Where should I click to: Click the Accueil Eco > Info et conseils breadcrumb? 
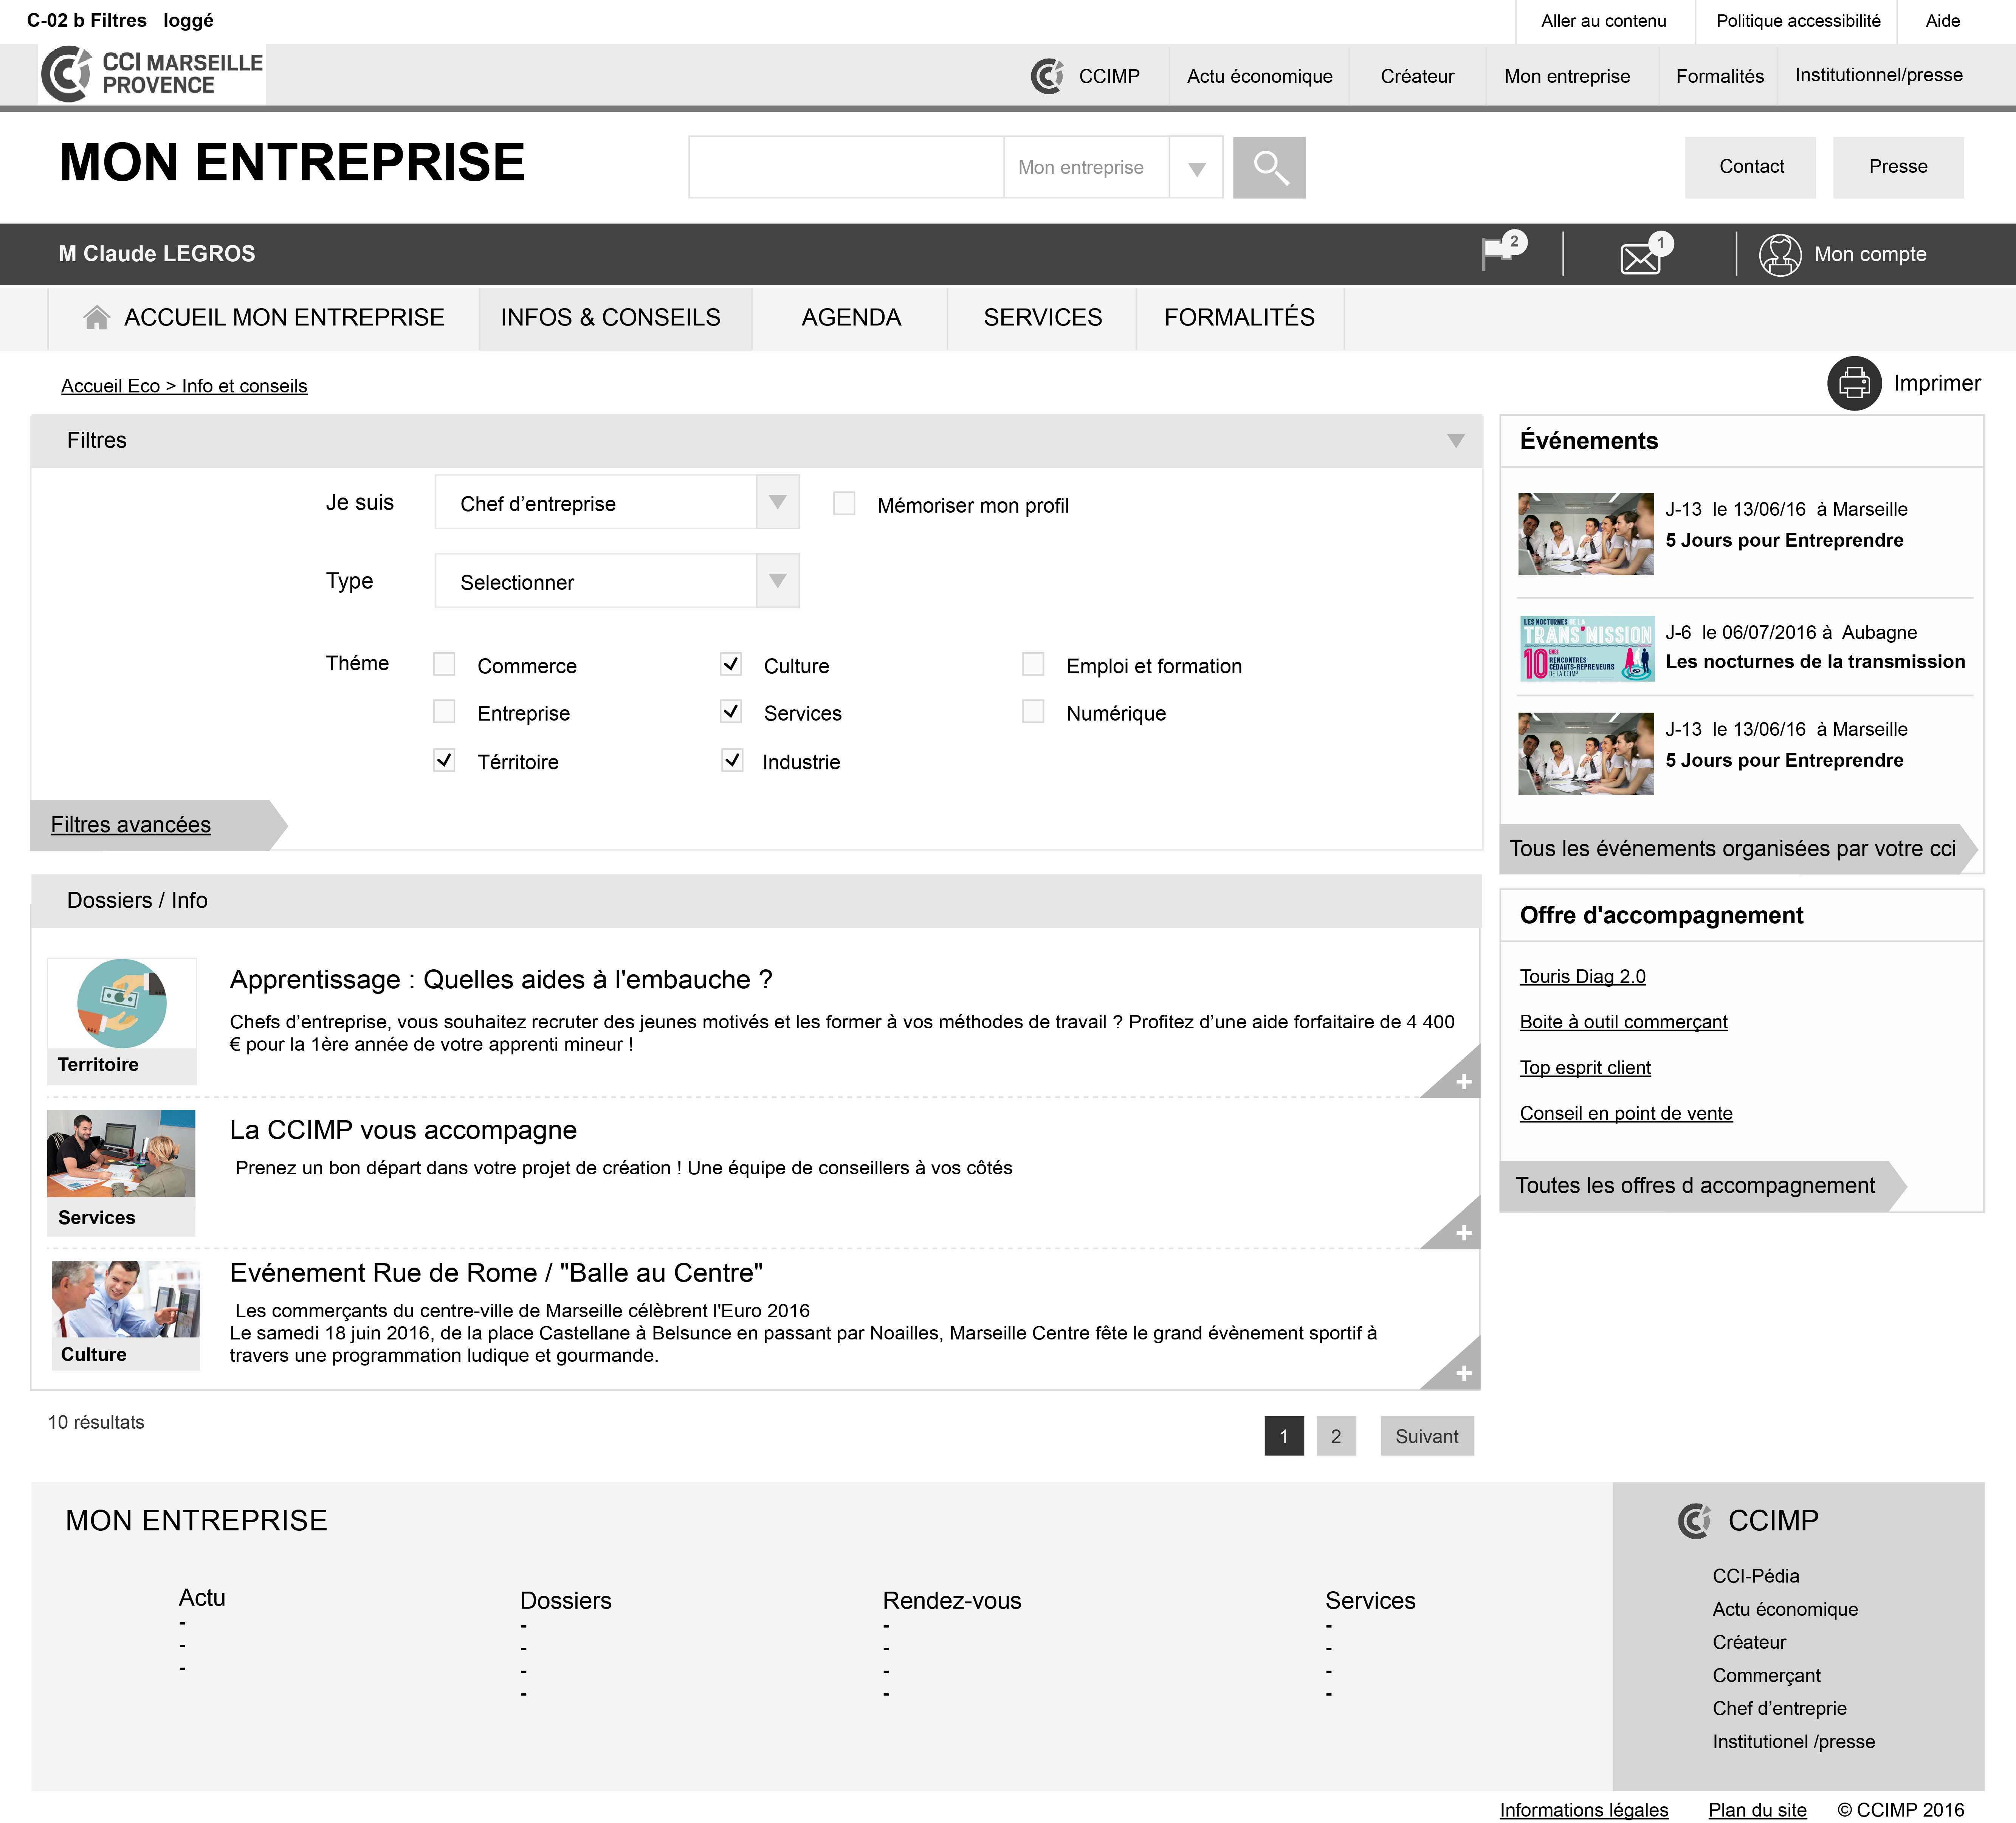[x=184, y=386]
